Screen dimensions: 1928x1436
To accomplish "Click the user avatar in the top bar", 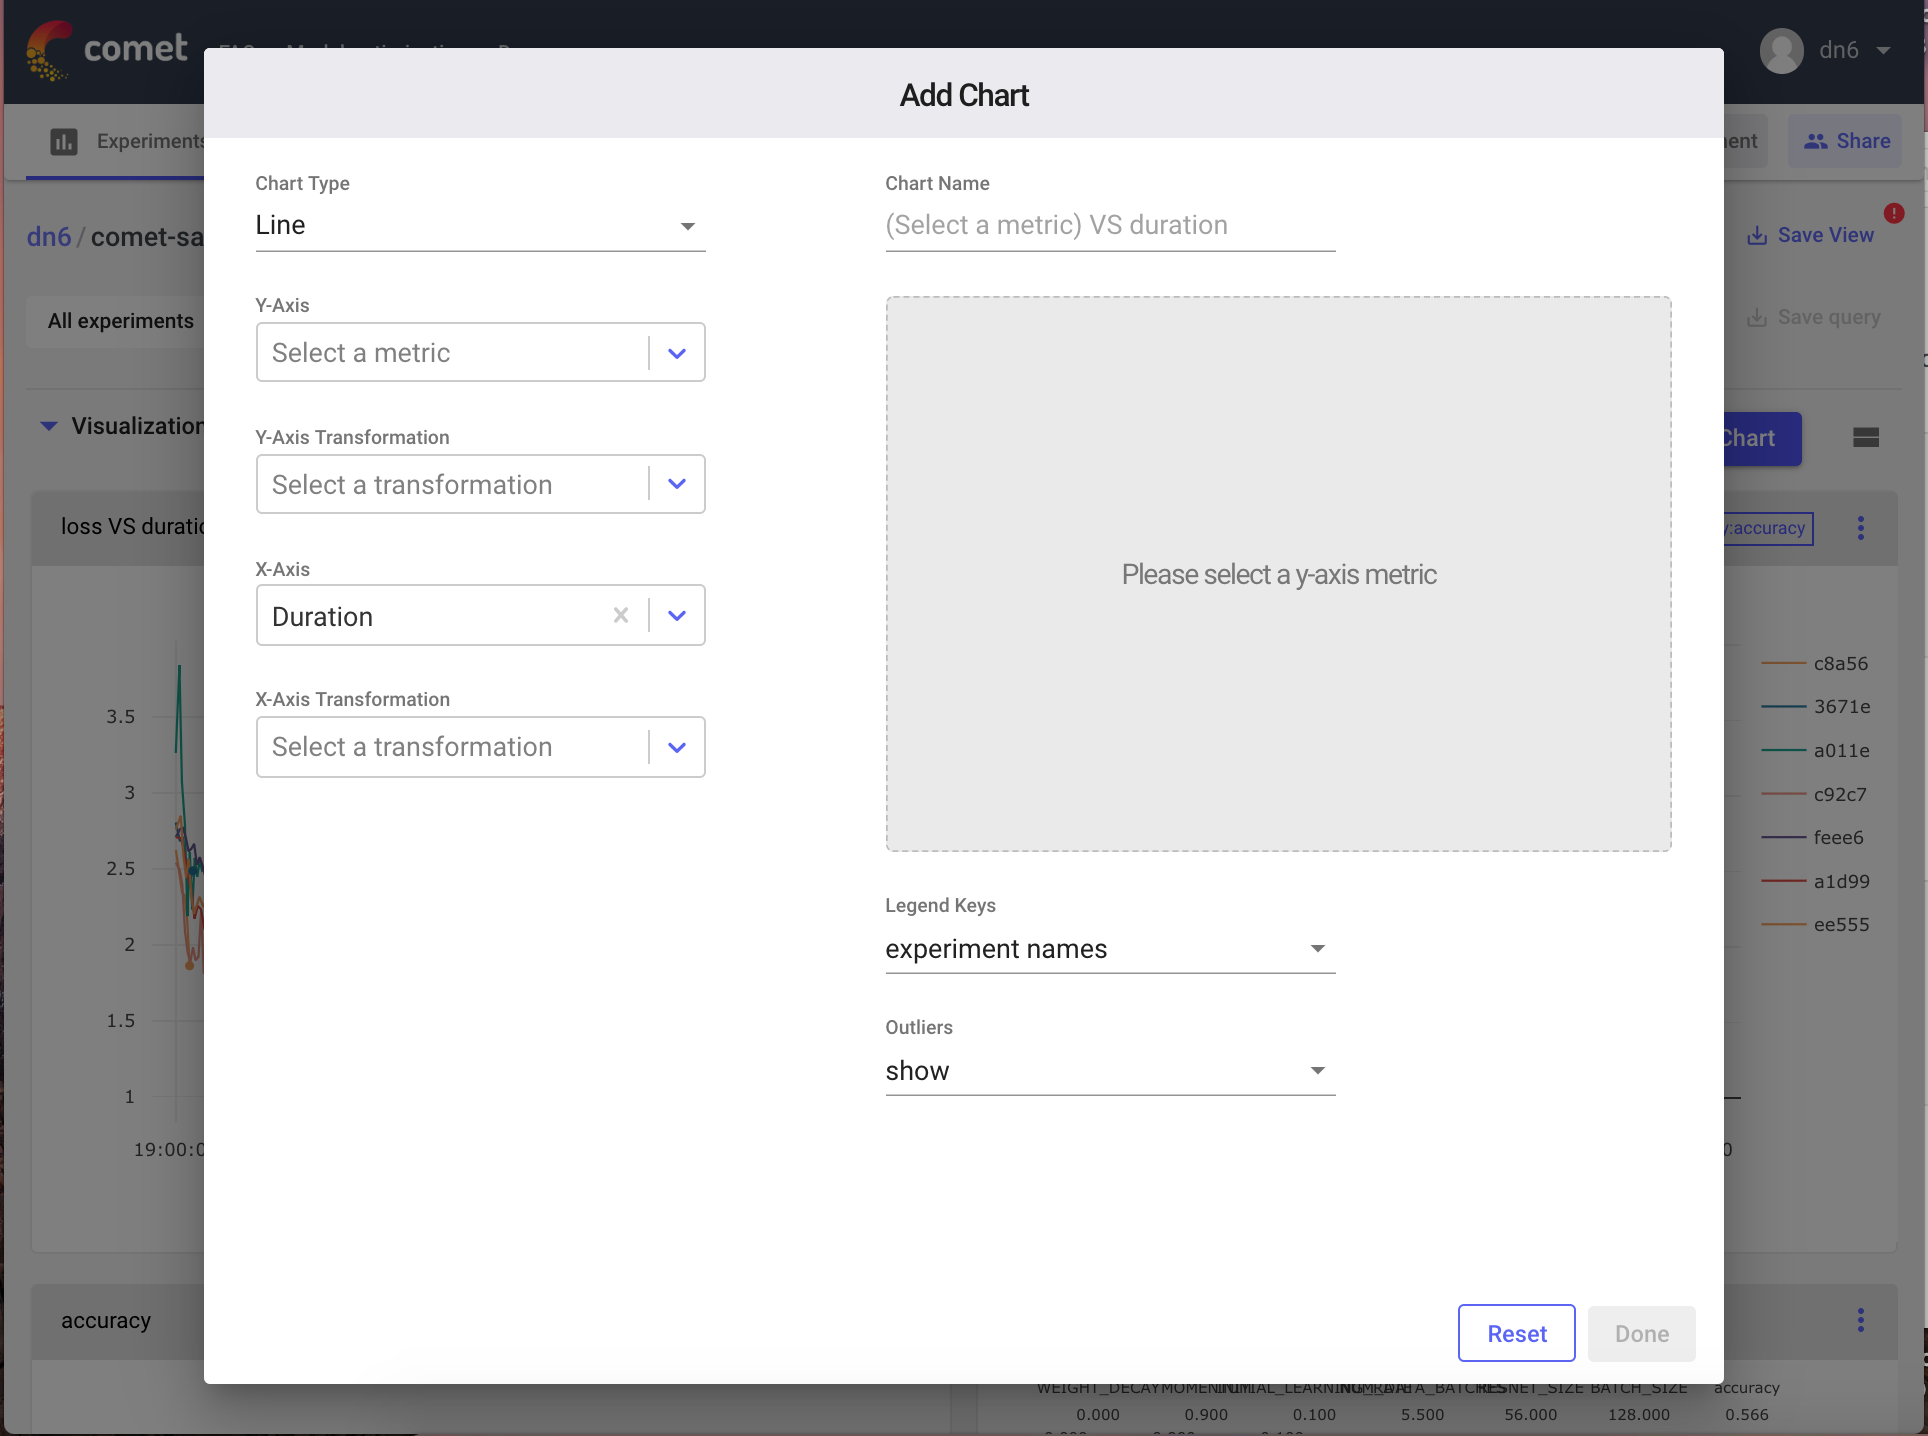I will pyautogui.click(x=1781, y=50).
